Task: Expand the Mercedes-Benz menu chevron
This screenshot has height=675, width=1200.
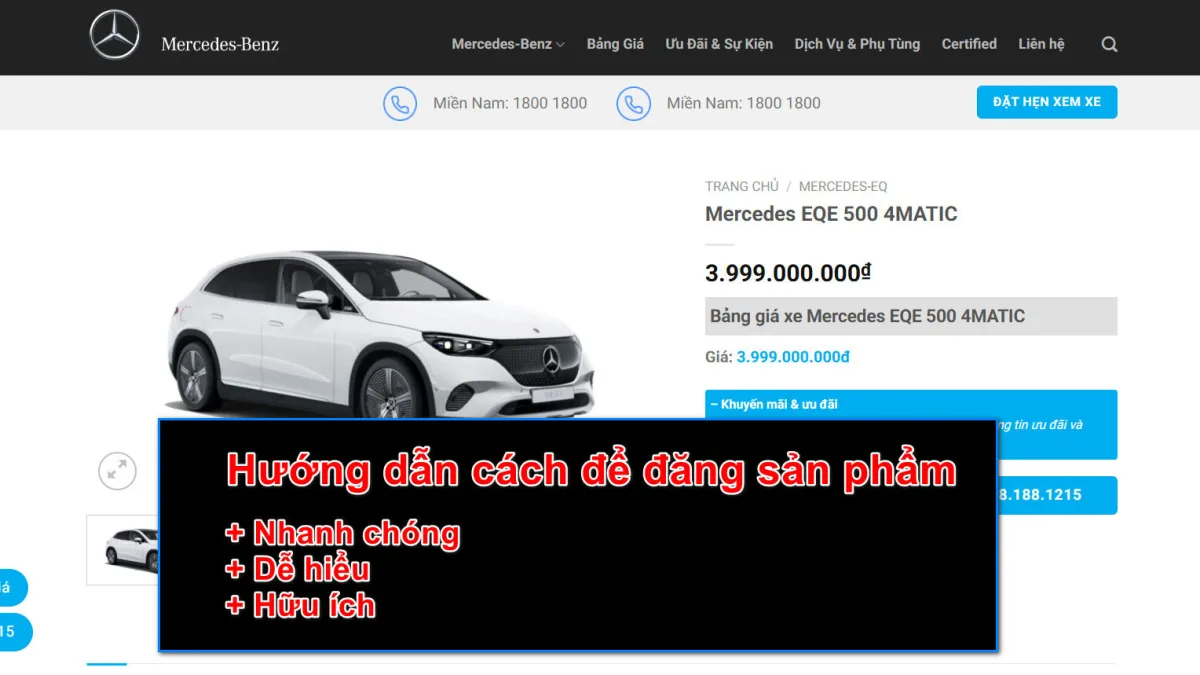Action: 561,45
